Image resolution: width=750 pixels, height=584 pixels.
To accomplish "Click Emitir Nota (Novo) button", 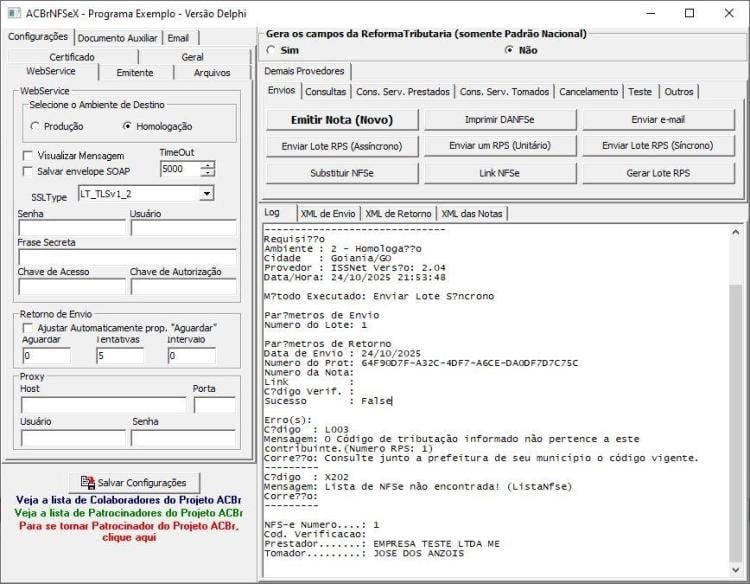I will pyautogui.click(x=342, y=120).
